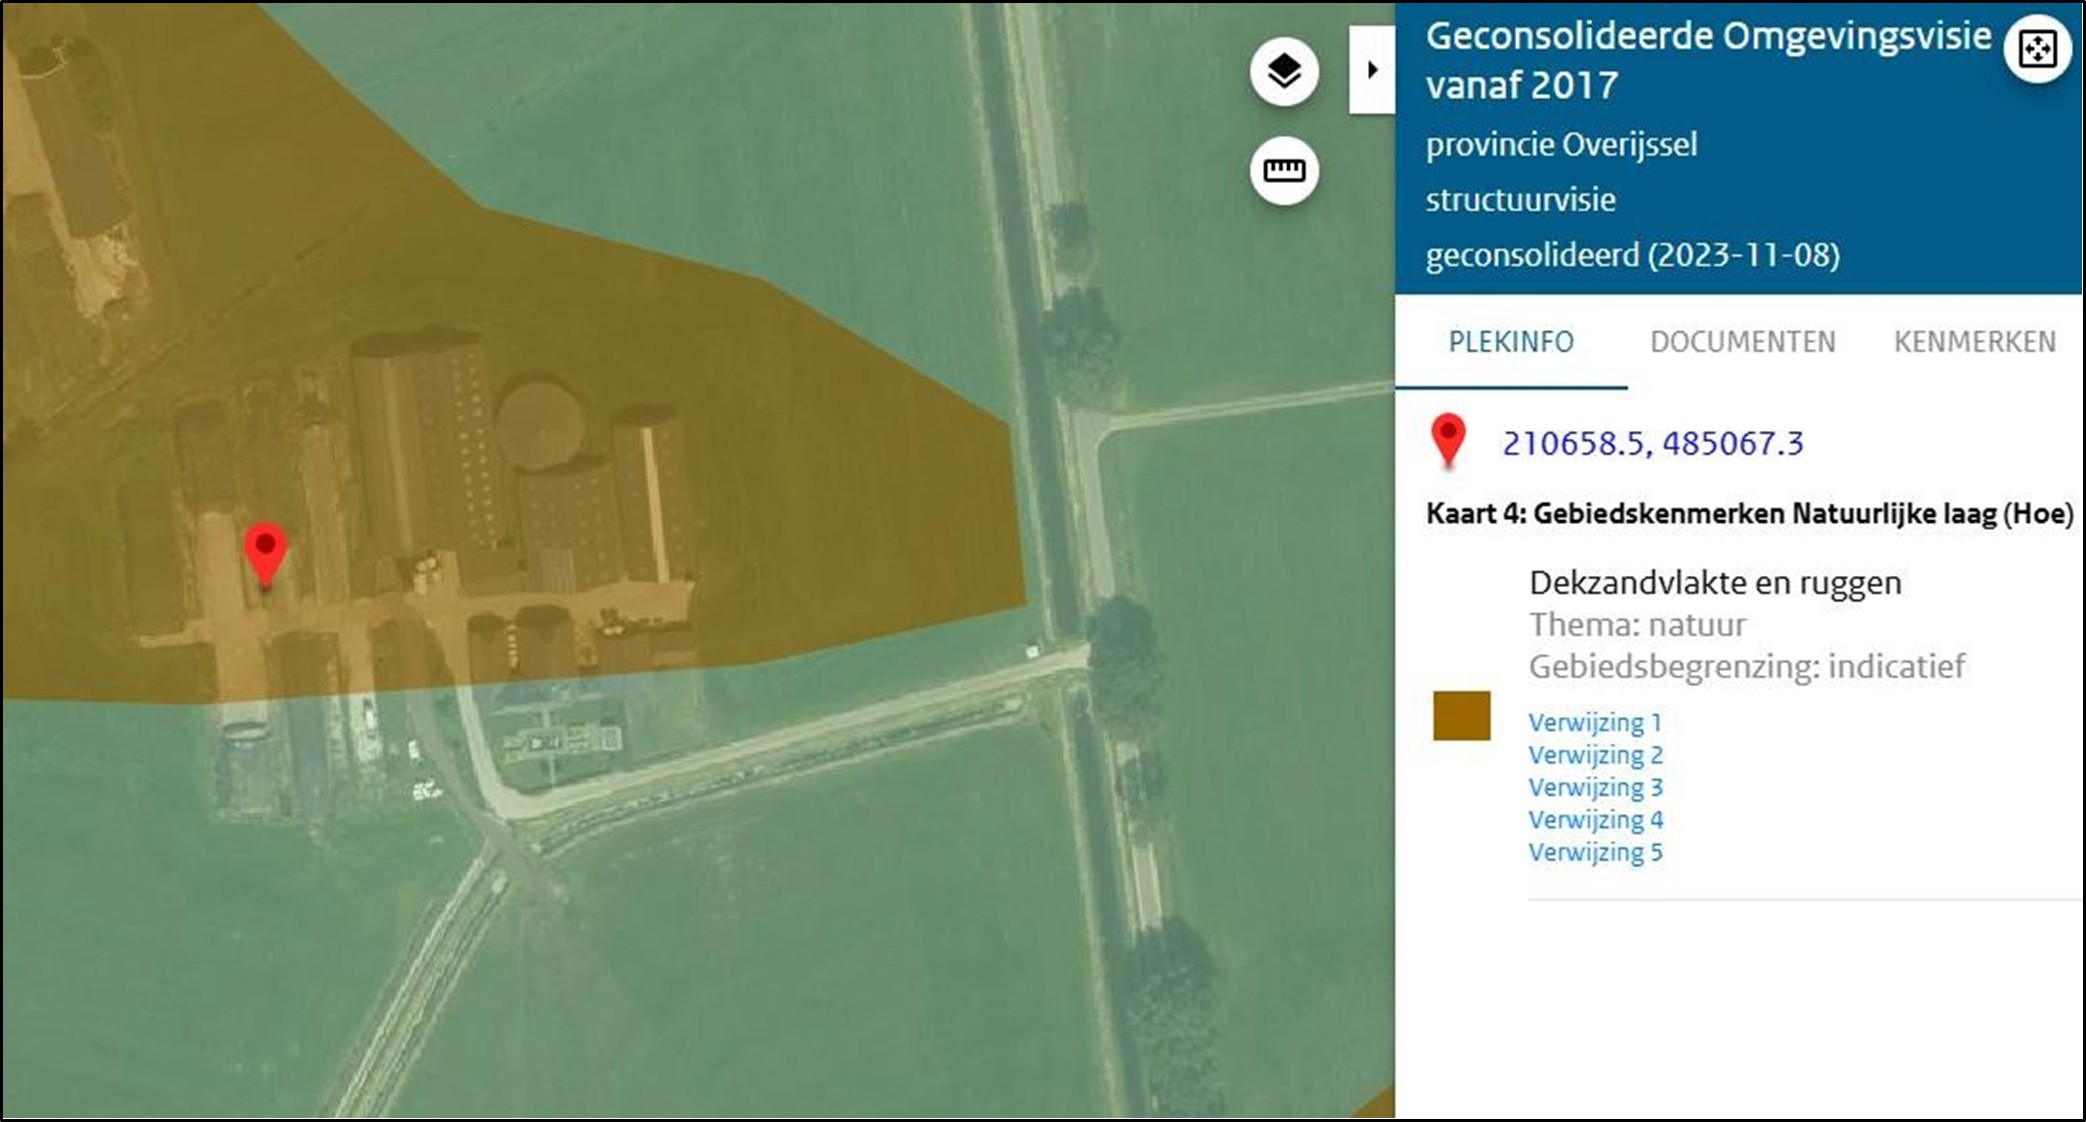Activate the ruler measurement tool
The width and height of the screenshot is (2086, 1122).
coord(1284,171)
